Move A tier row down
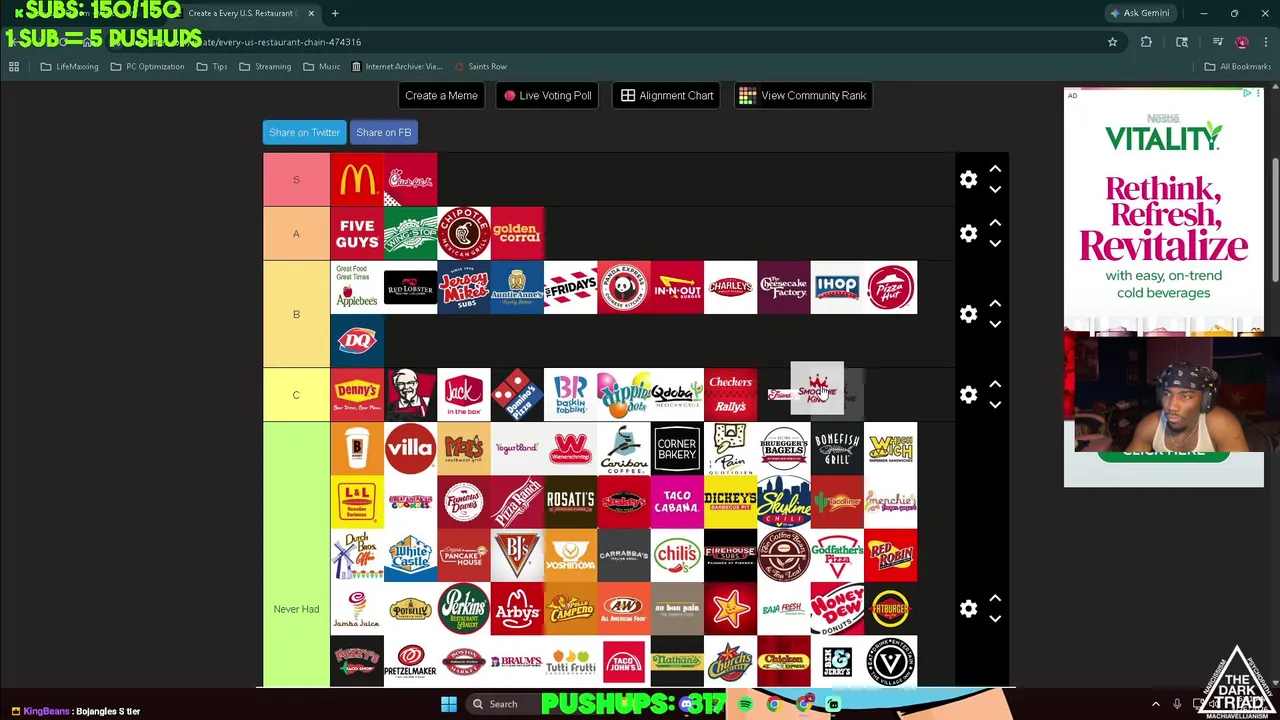 [x=995, y=243]
